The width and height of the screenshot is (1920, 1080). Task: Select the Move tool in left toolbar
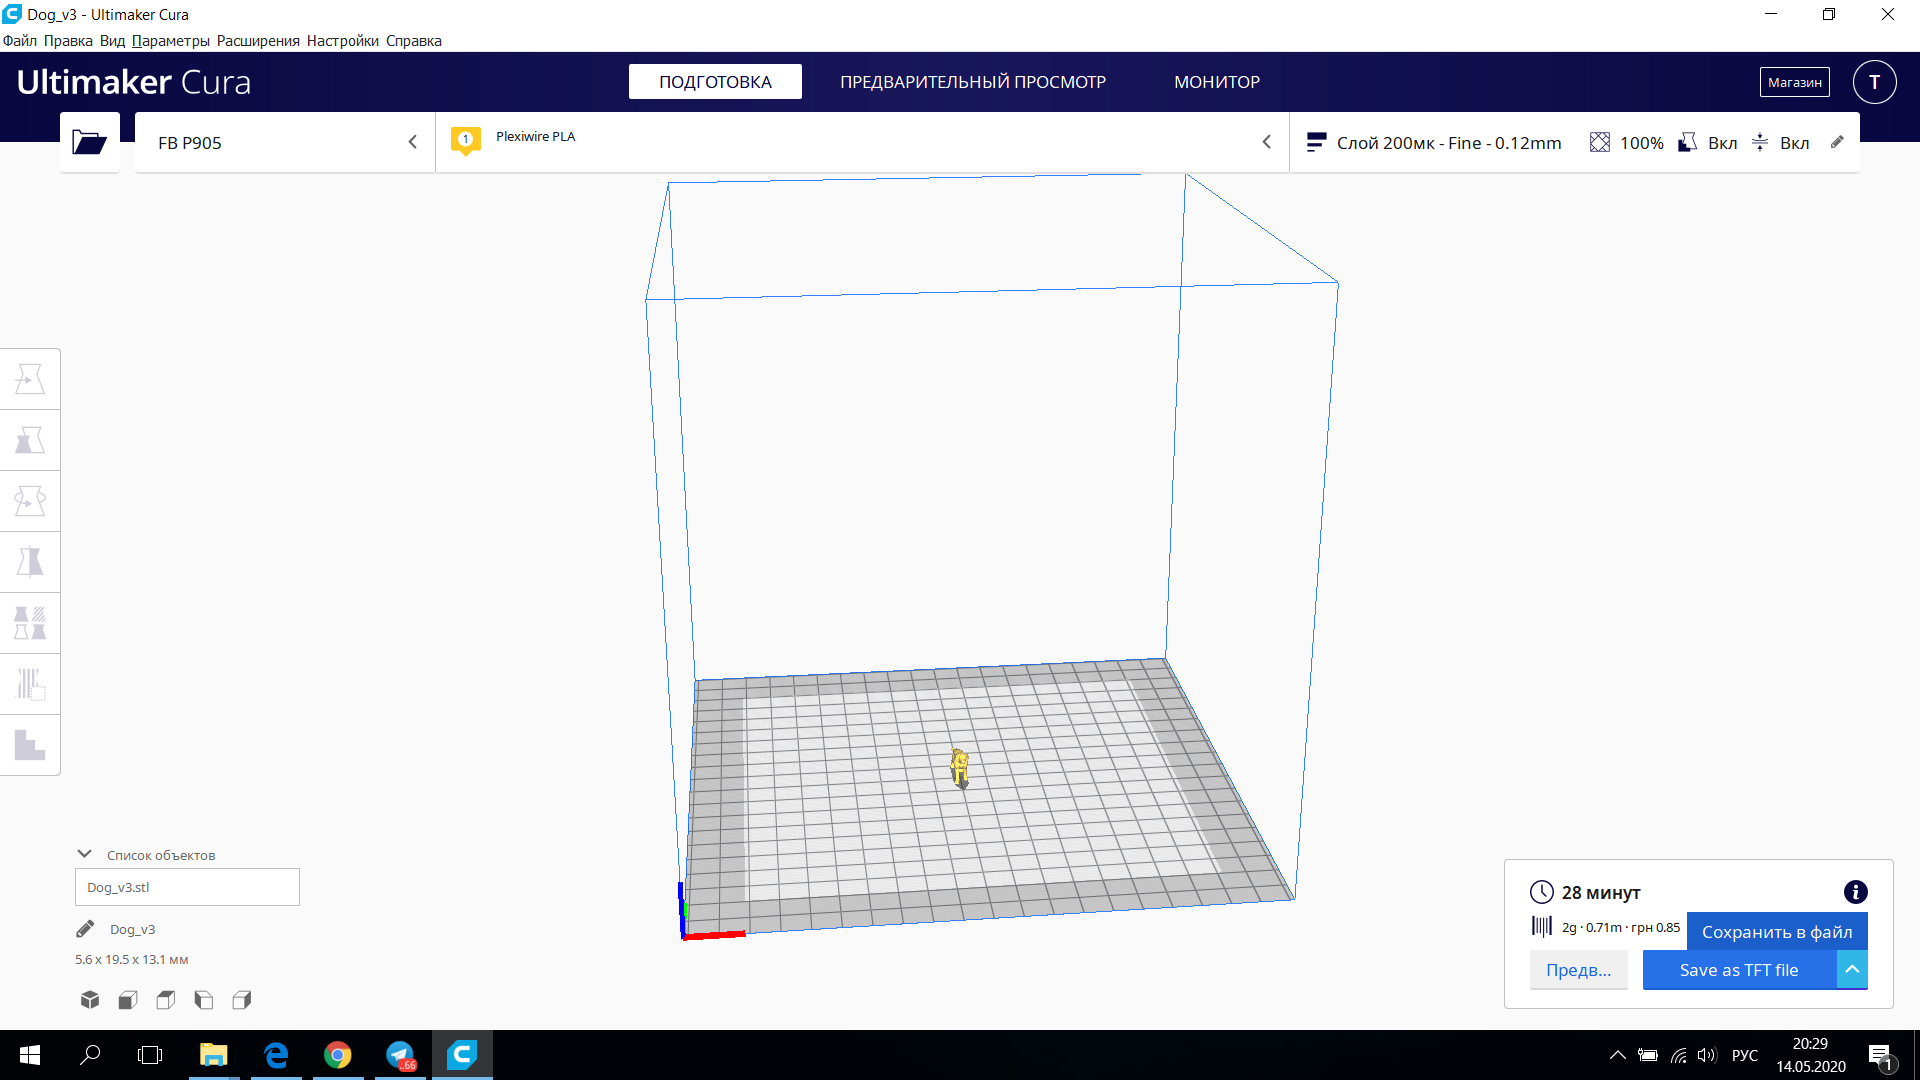30,379
